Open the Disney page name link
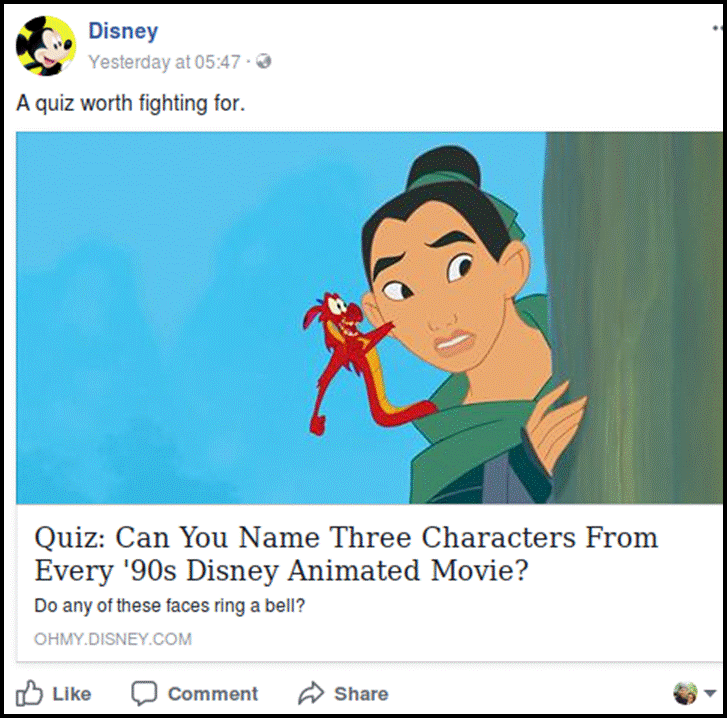This screenshot has height=718, width=727. (x=123, y=31)
